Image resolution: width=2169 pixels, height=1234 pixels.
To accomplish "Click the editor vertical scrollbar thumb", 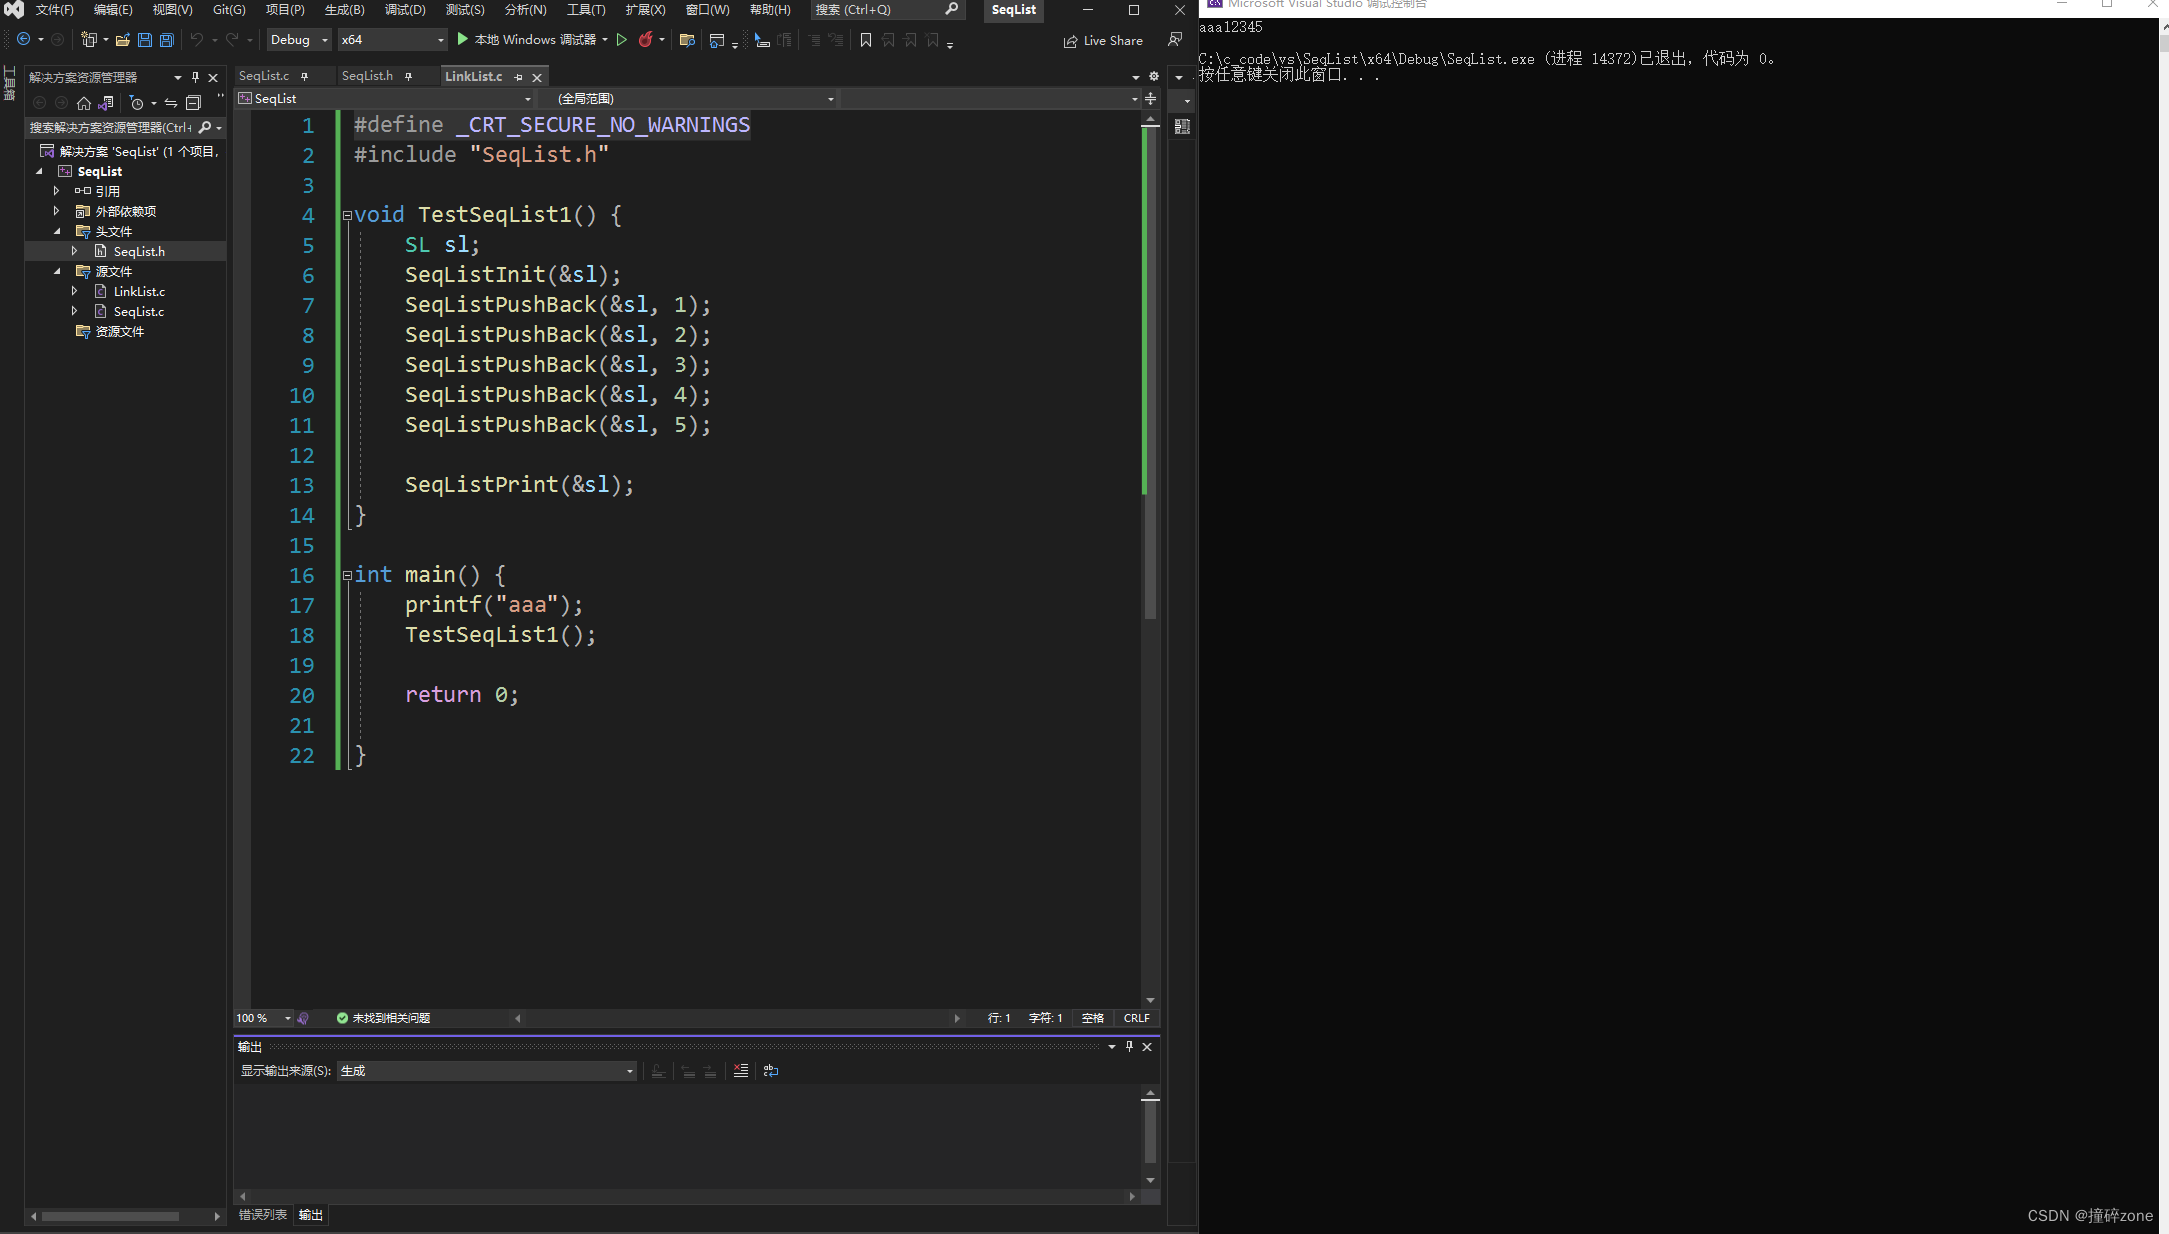I will point(1150,370).
